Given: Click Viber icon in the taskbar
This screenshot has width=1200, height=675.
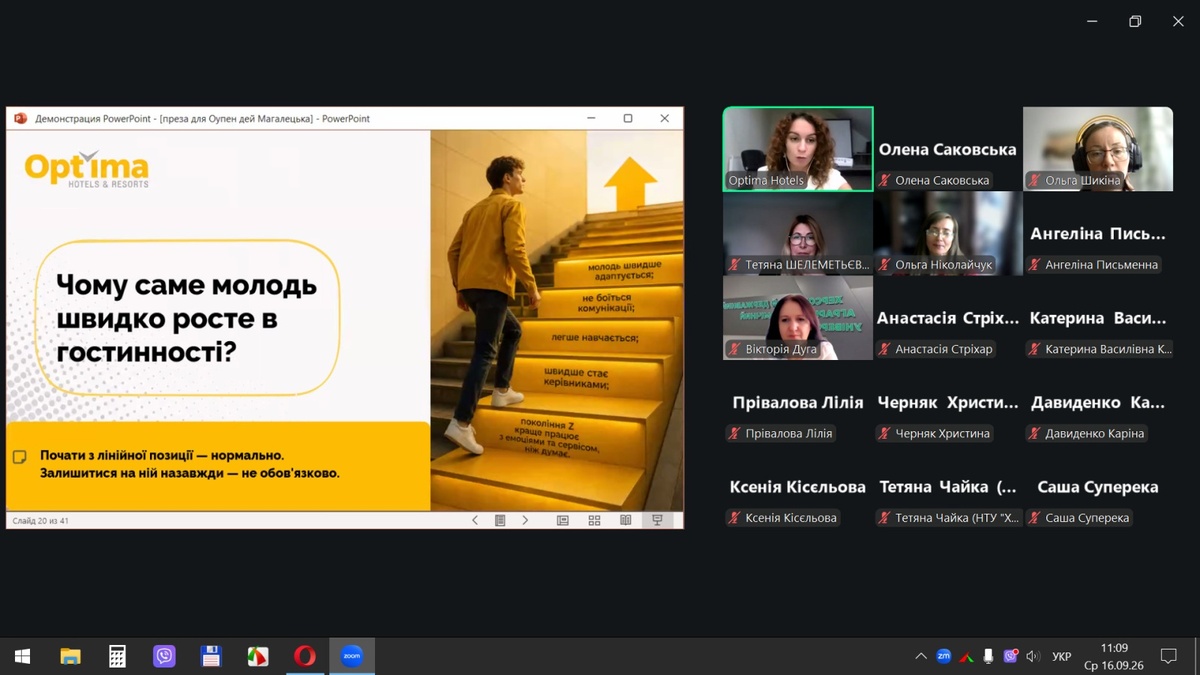Looking at the screenshot, I should tap(164, 656).
